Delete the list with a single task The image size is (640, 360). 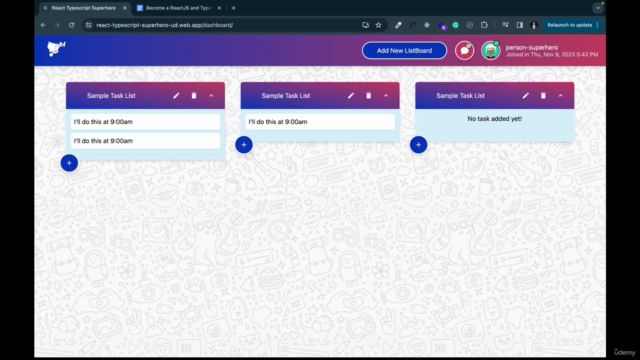pos(369,96)
